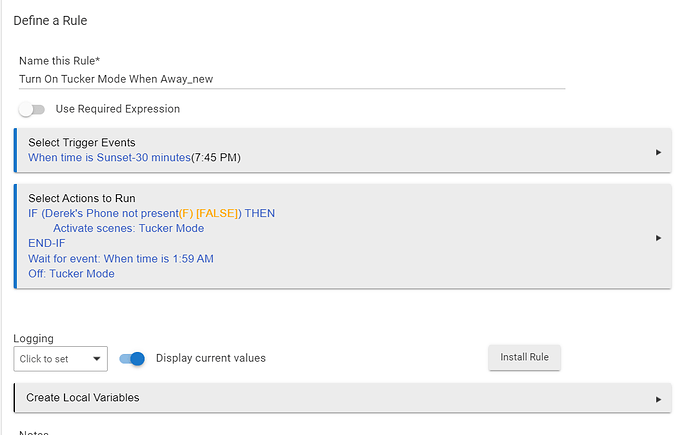Disable Display current values switch
This screenshot has height=435, width=690.
coord(132,359)
